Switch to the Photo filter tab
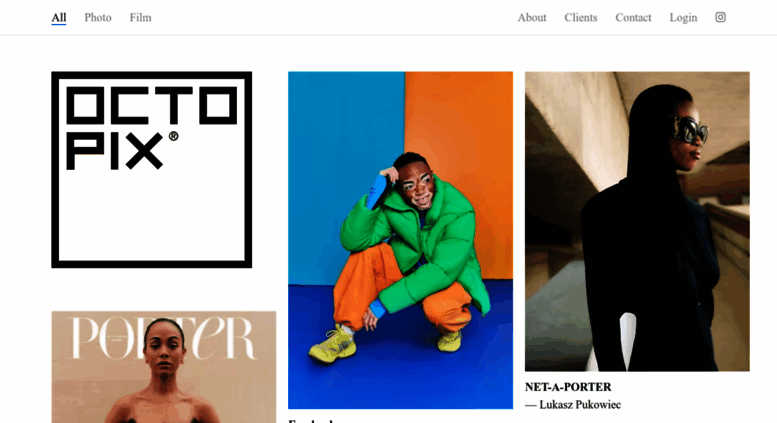 tap(98, 17)
